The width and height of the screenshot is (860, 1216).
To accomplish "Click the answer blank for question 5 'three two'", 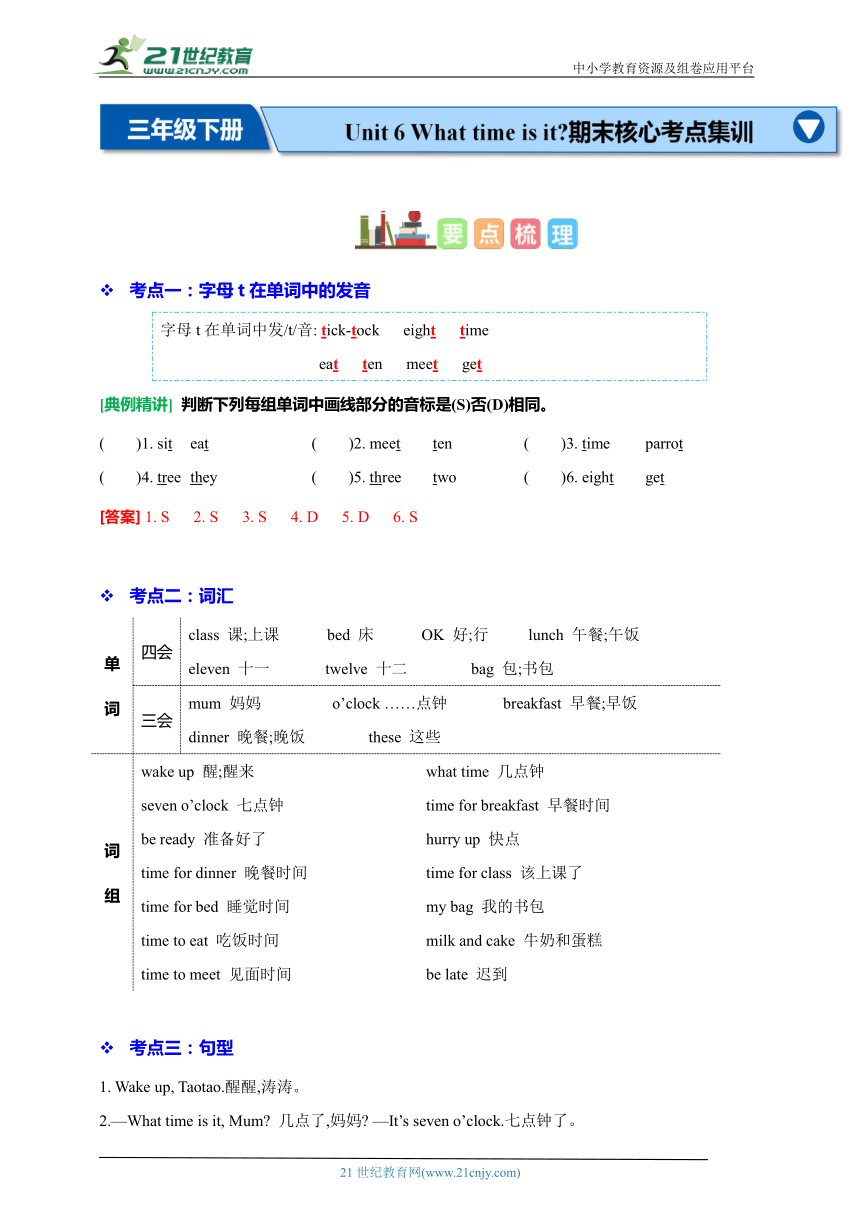I will [x=332, y=478].
